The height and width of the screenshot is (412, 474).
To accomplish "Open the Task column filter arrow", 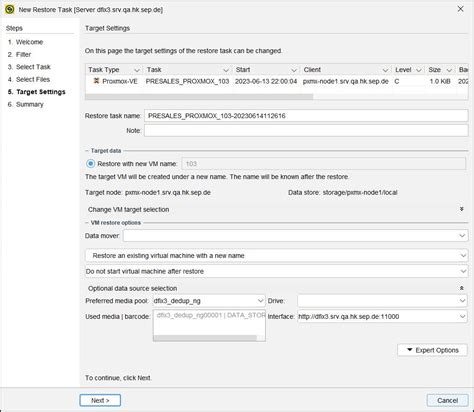I will tap(226, 70).
